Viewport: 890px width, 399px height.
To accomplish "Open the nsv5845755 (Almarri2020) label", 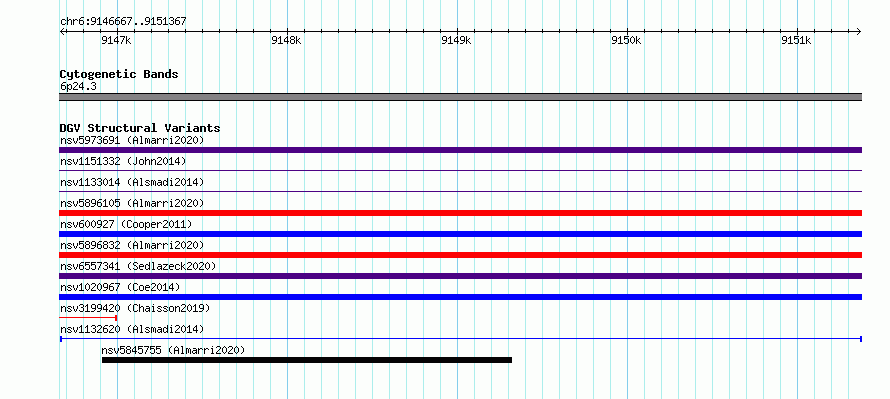I will 173,350.
